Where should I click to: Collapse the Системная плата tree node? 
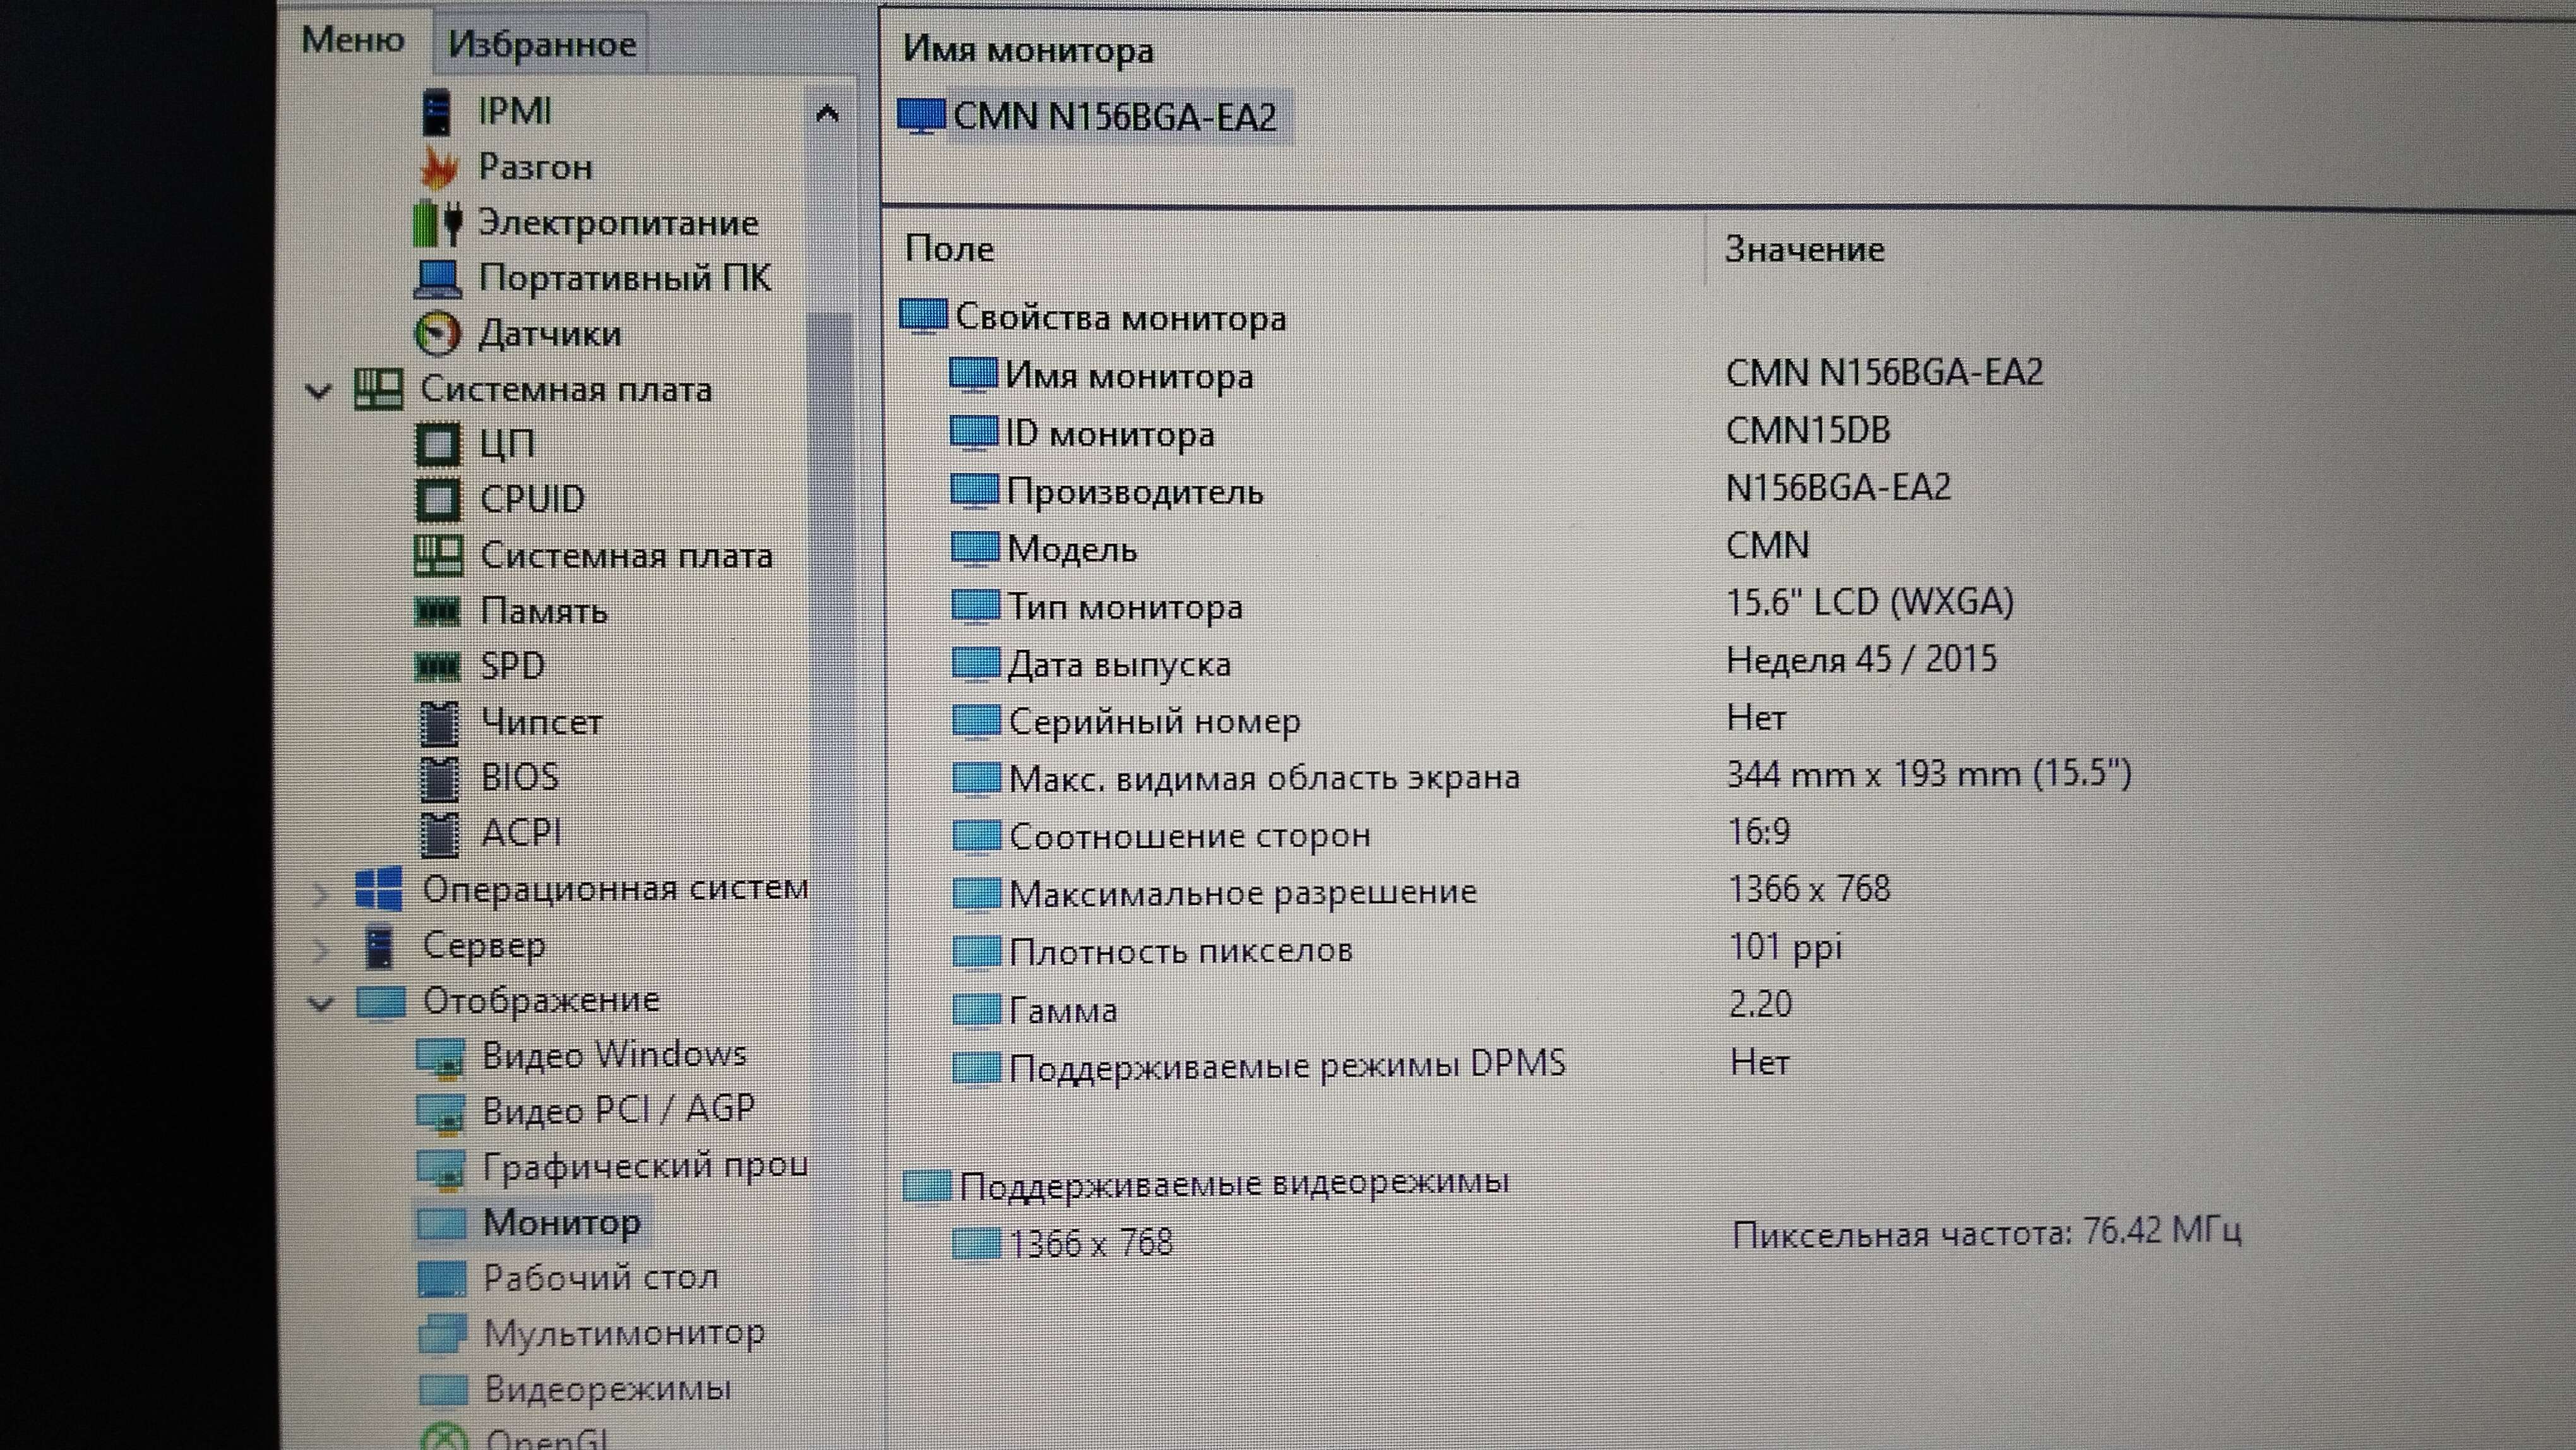click(x=318, y=390)
